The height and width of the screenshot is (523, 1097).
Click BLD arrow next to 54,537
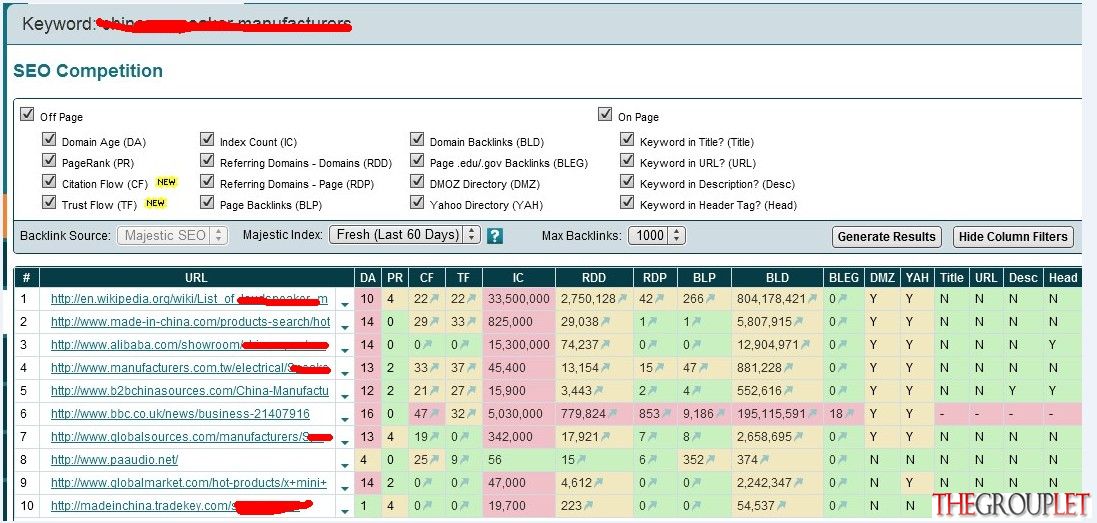781,506
